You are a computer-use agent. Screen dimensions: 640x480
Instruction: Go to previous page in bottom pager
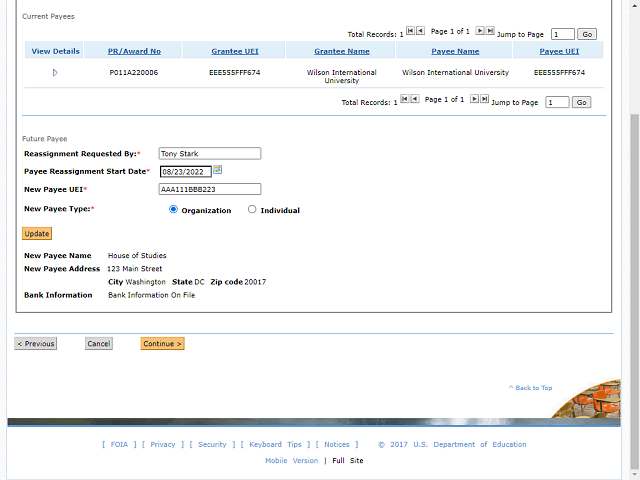click(414, 99)
